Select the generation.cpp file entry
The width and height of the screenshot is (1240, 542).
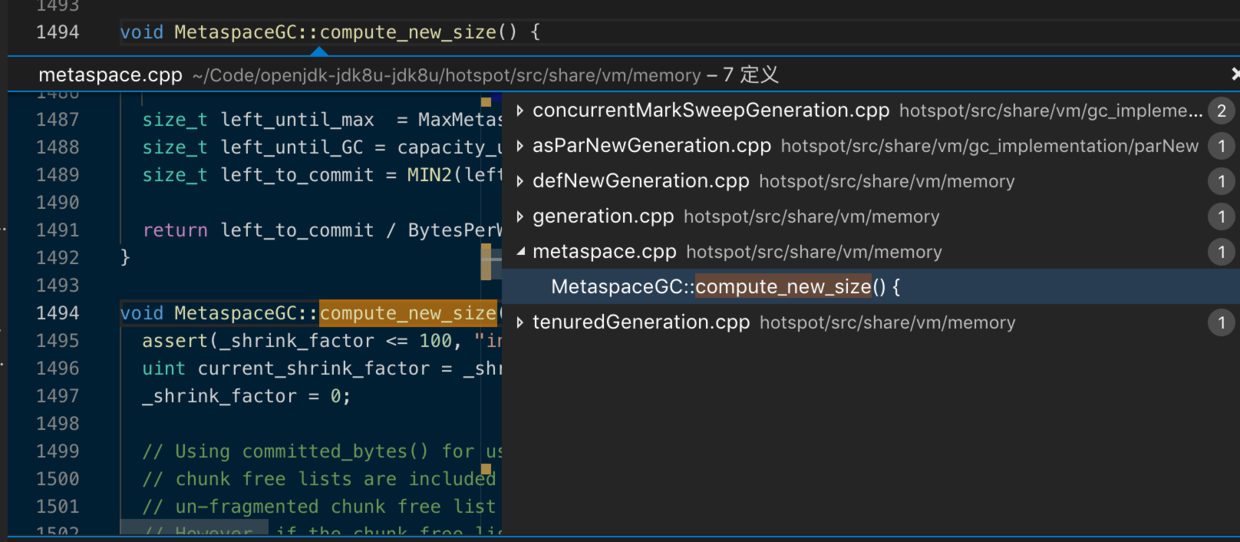[x=603, y=216]
